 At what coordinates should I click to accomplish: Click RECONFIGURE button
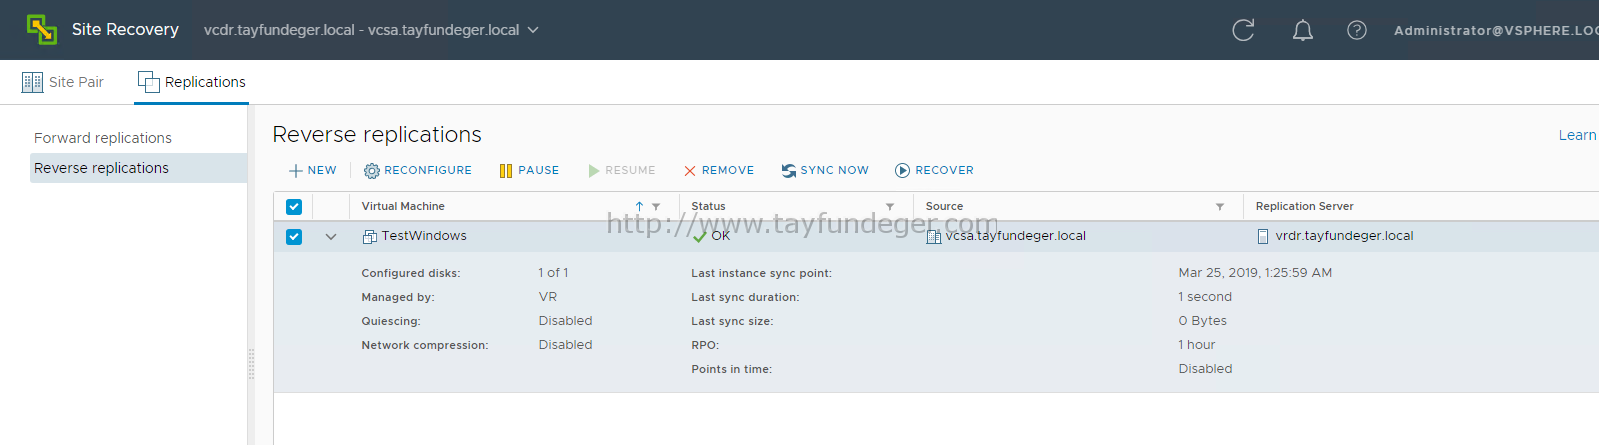pyautogui.click(x=418, y=170)
